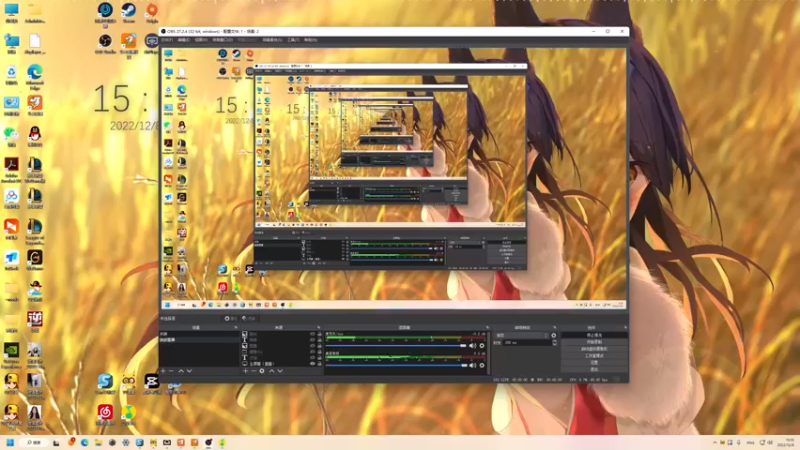The width and height of the screenshot is (800, 450).
Task: Open the 工具(T) menu in OBS
Action: 293,40
